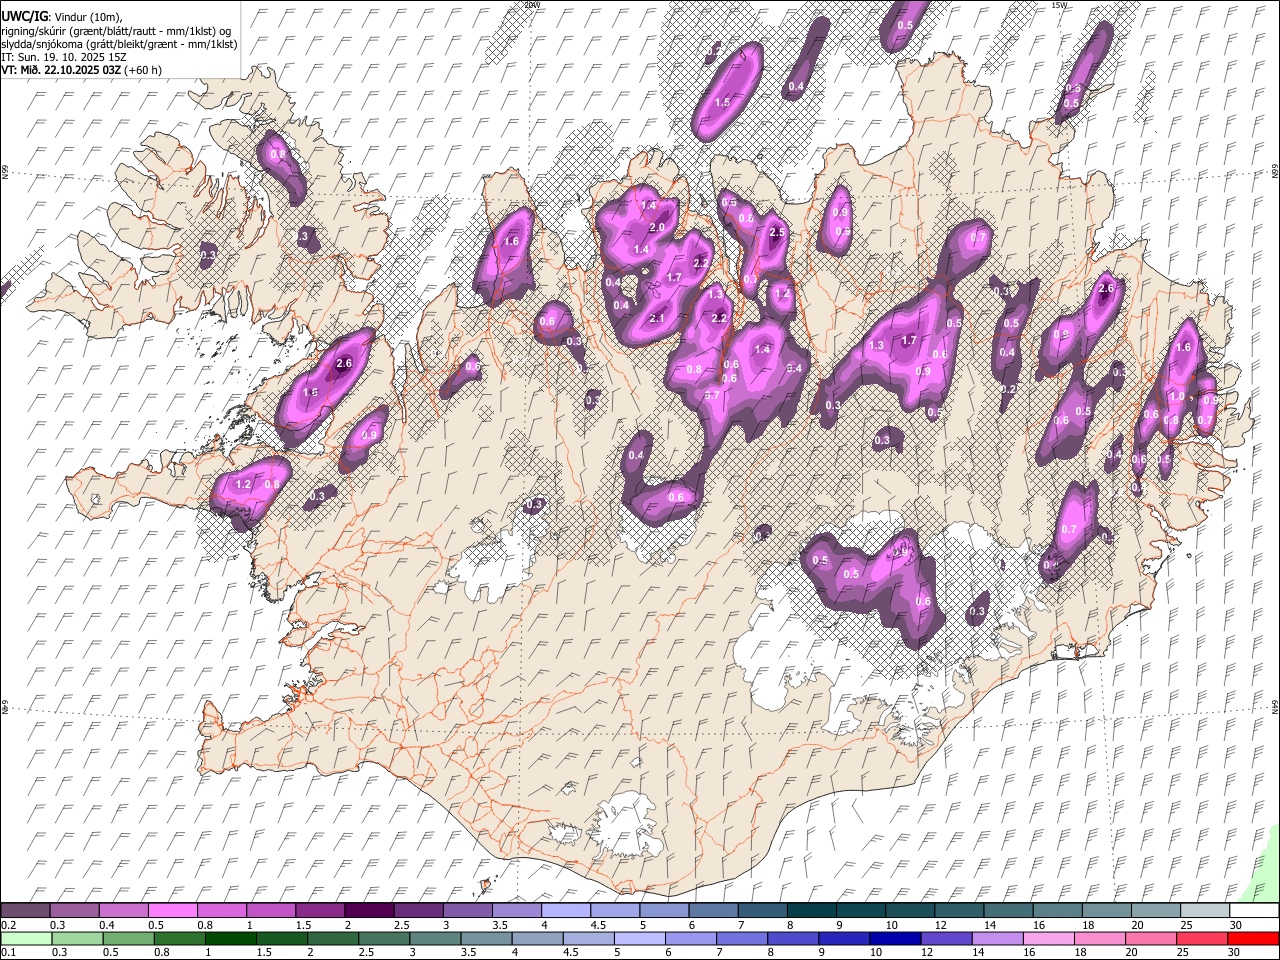Pick the pale grey upper swatch between 25 and 30
Viewport: 1280px width, 960px height.
pyautogui.click(x=1204, y=911)
